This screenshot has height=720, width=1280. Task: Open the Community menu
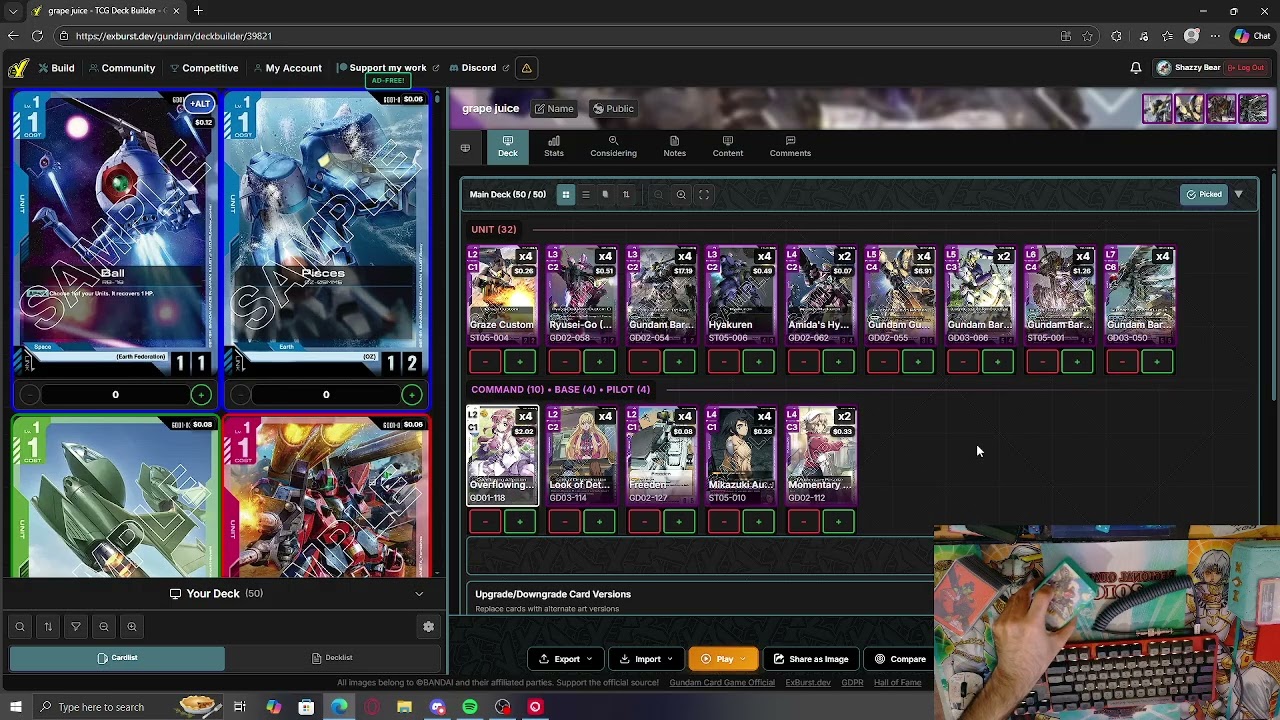122,68
